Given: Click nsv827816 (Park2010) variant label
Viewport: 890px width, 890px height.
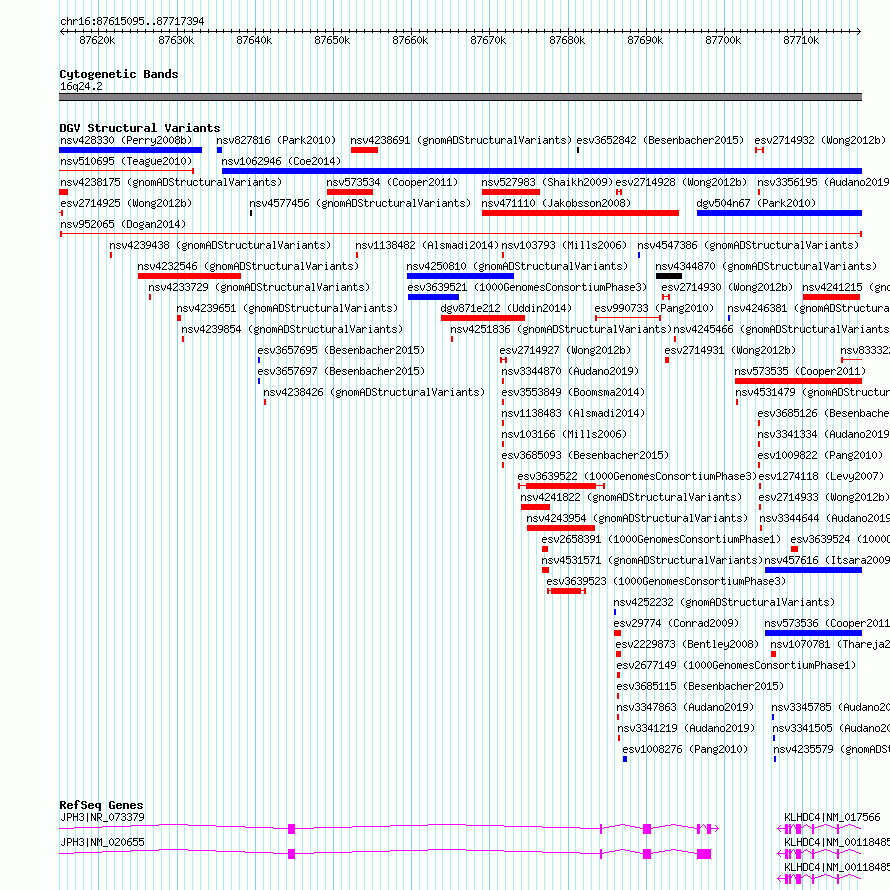Looking at the screenshot, I should point(276,140).
